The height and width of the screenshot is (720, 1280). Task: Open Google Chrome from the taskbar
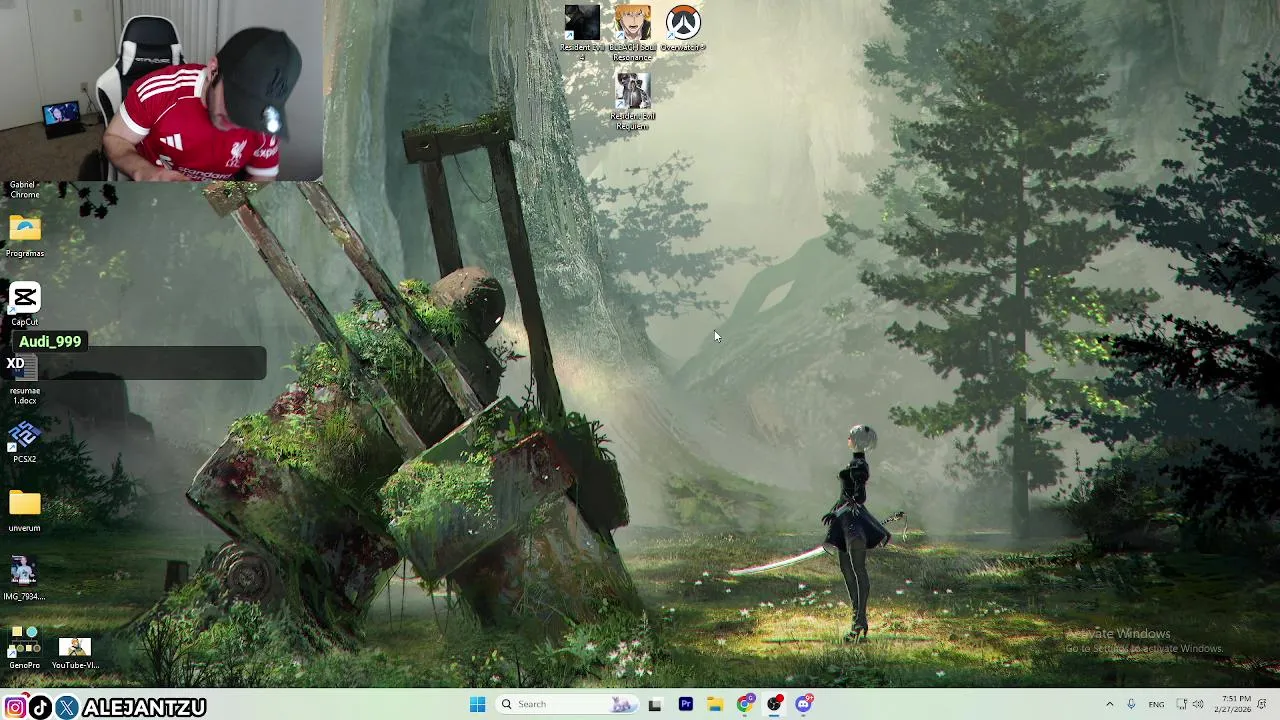click(745, 704)
